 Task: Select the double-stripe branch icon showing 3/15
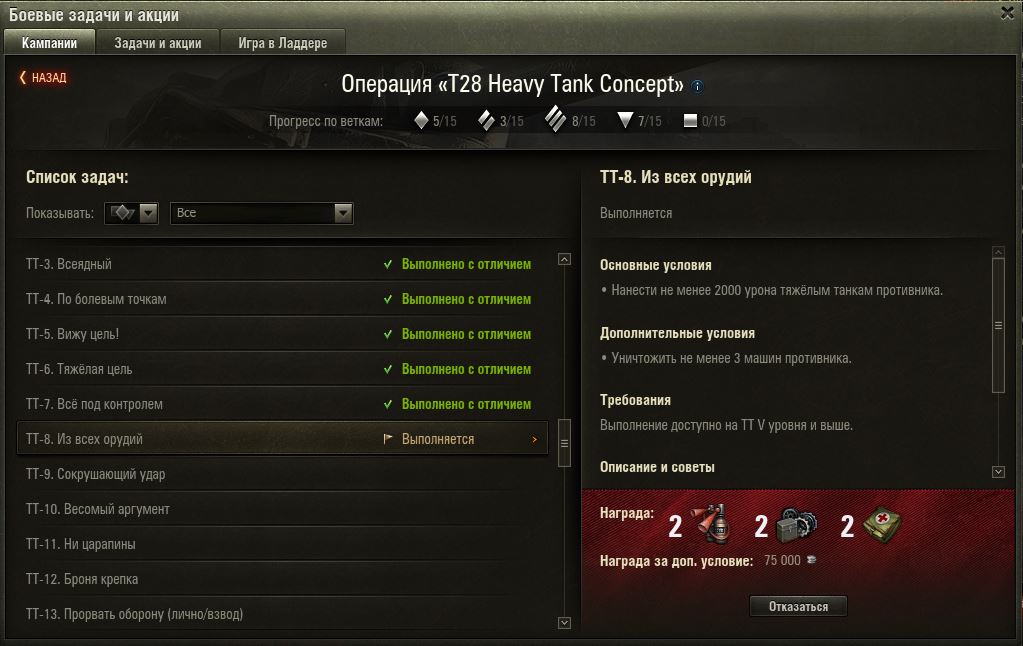click(486, 120)
